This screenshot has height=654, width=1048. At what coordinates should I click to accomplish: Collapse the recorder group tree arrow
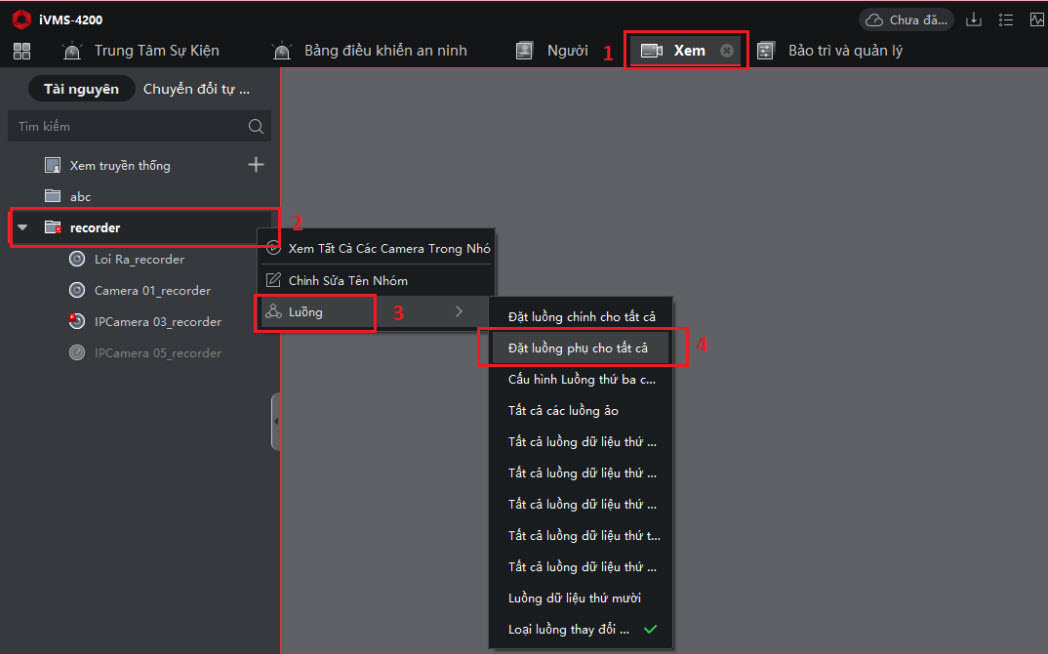[x=22, y=228]
